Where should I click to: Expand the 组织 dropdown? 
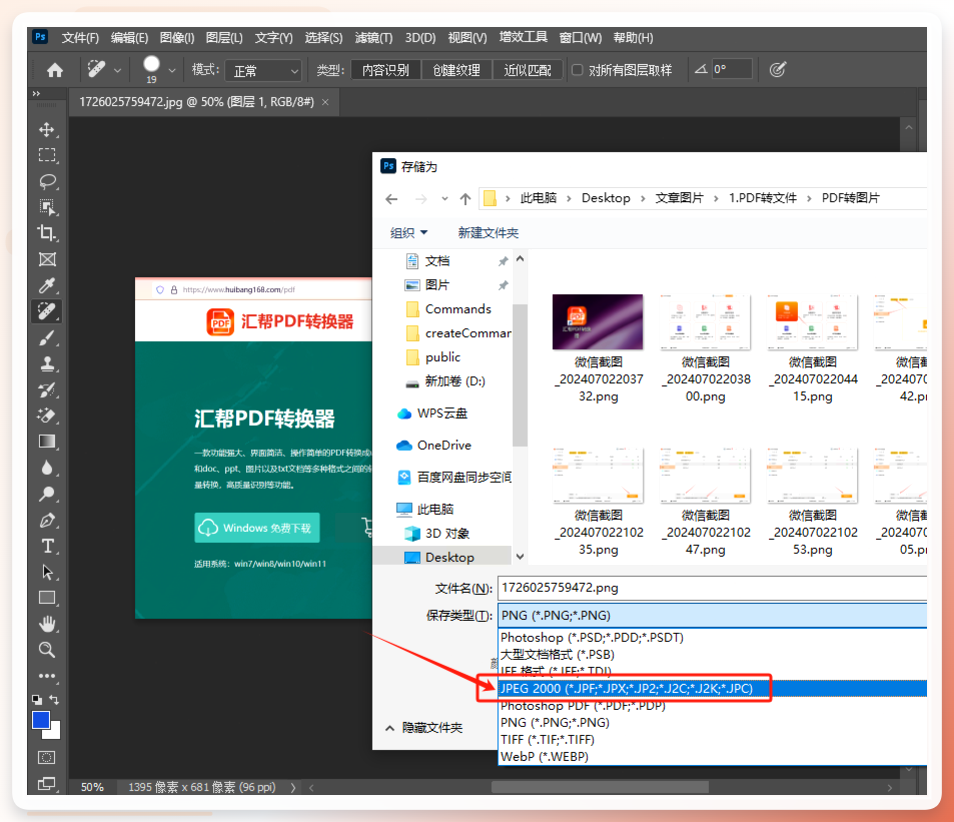[x=409, y=232]
